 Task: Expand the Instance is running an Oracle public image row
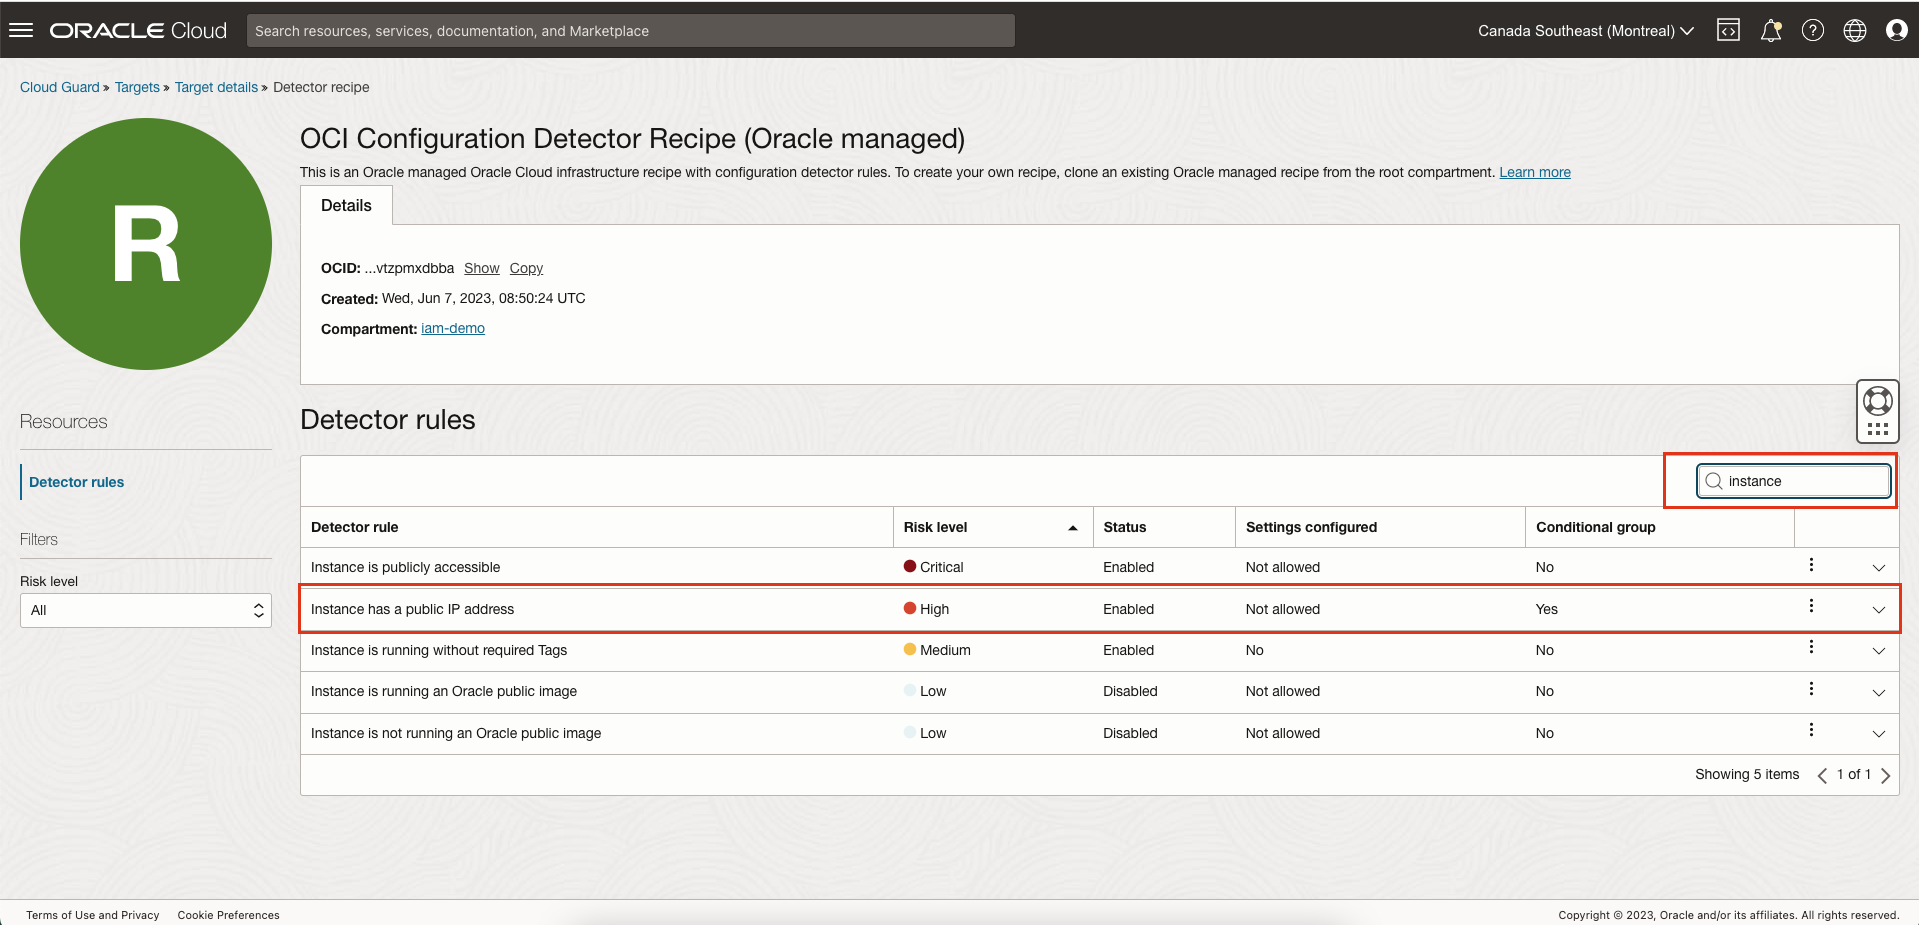pos(1879,693)
